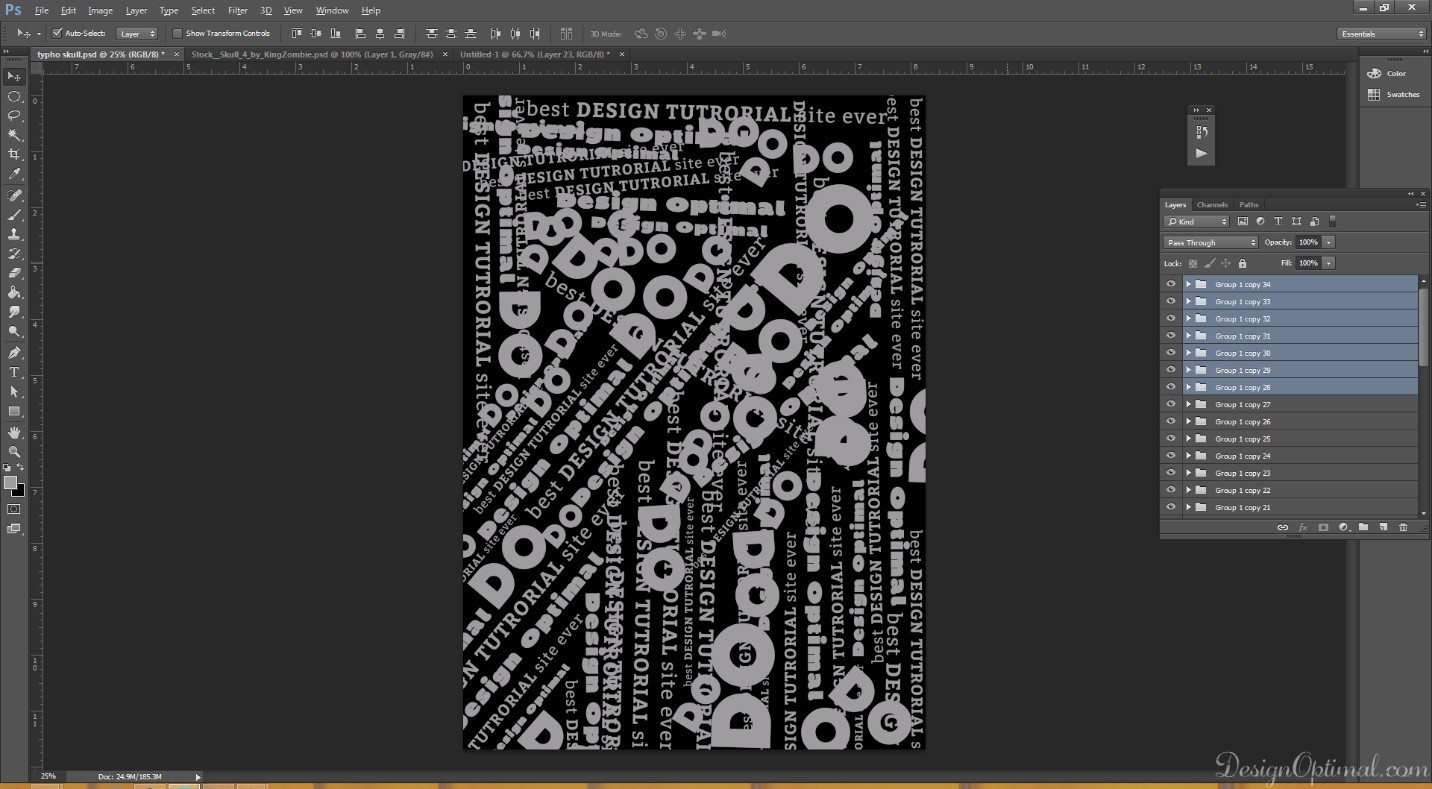This screenshot has width=1432, height=789.
Task: Hide Group 1 copy 28 layer
Action: [1171, 387]
